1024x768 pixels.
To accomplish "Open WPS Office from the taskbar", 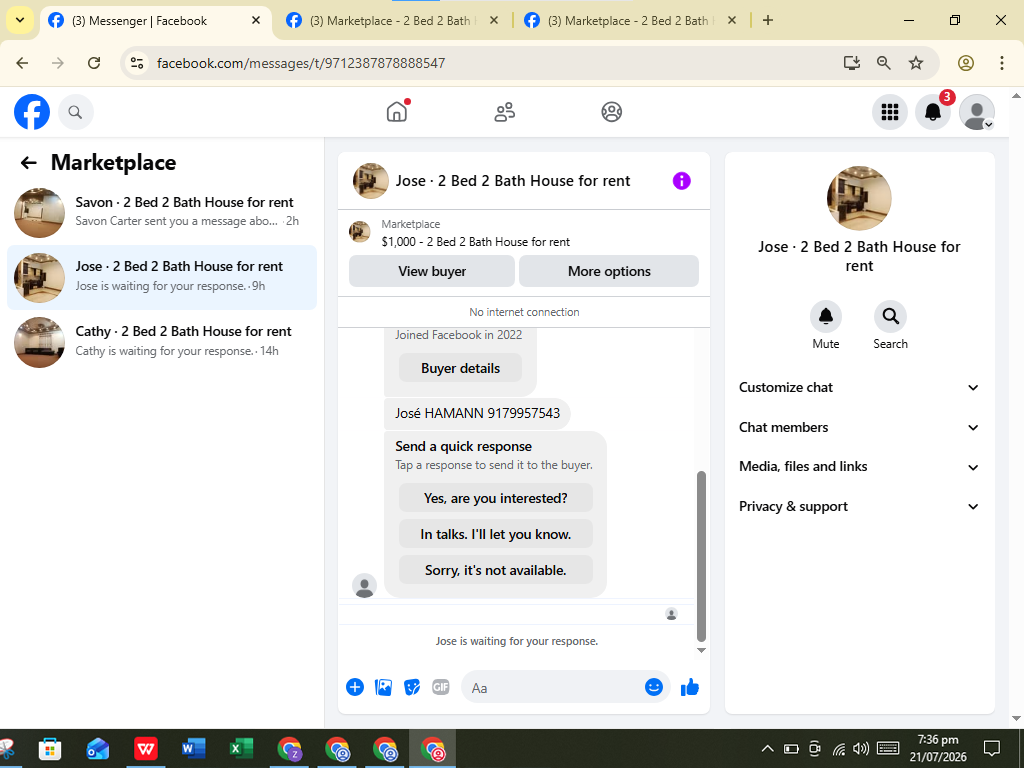I will (146, 748).
